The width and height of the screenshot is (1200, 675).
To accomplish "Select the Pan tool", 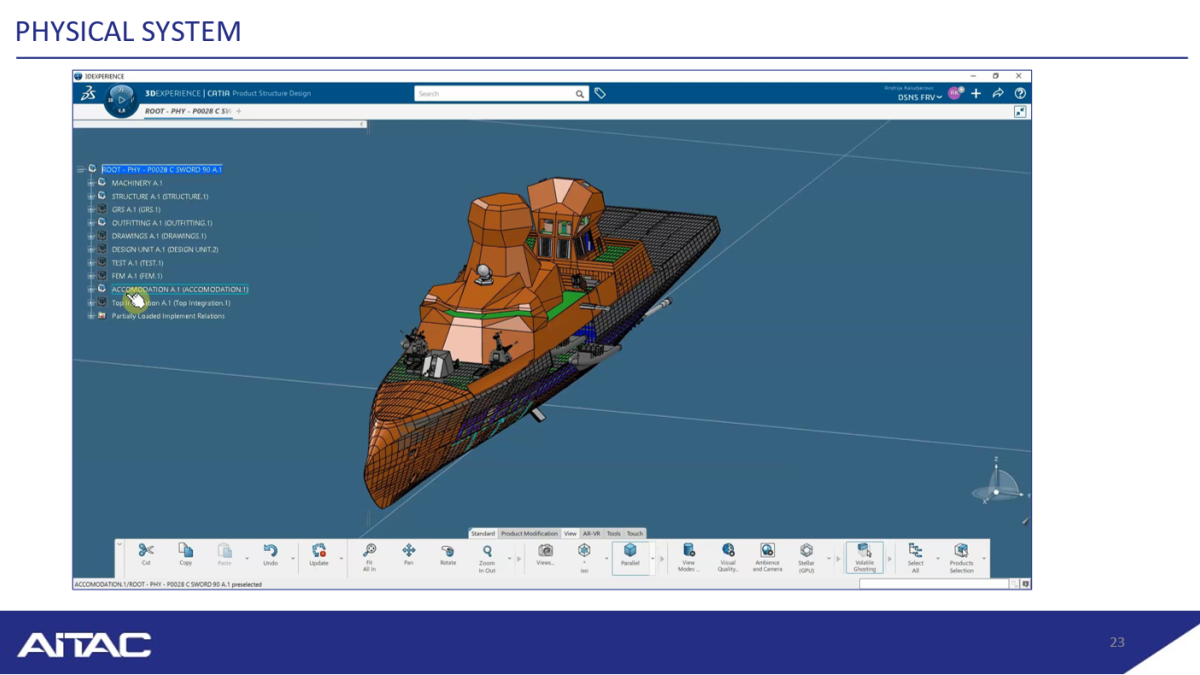I will (408, 554).
